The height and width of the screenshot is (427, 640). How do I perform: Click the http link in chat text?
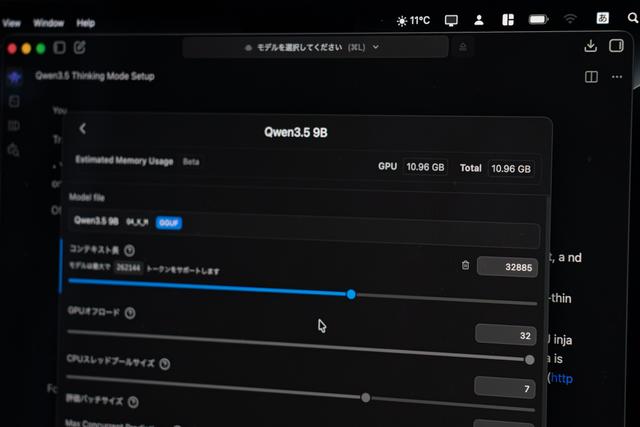pos(562,378)
